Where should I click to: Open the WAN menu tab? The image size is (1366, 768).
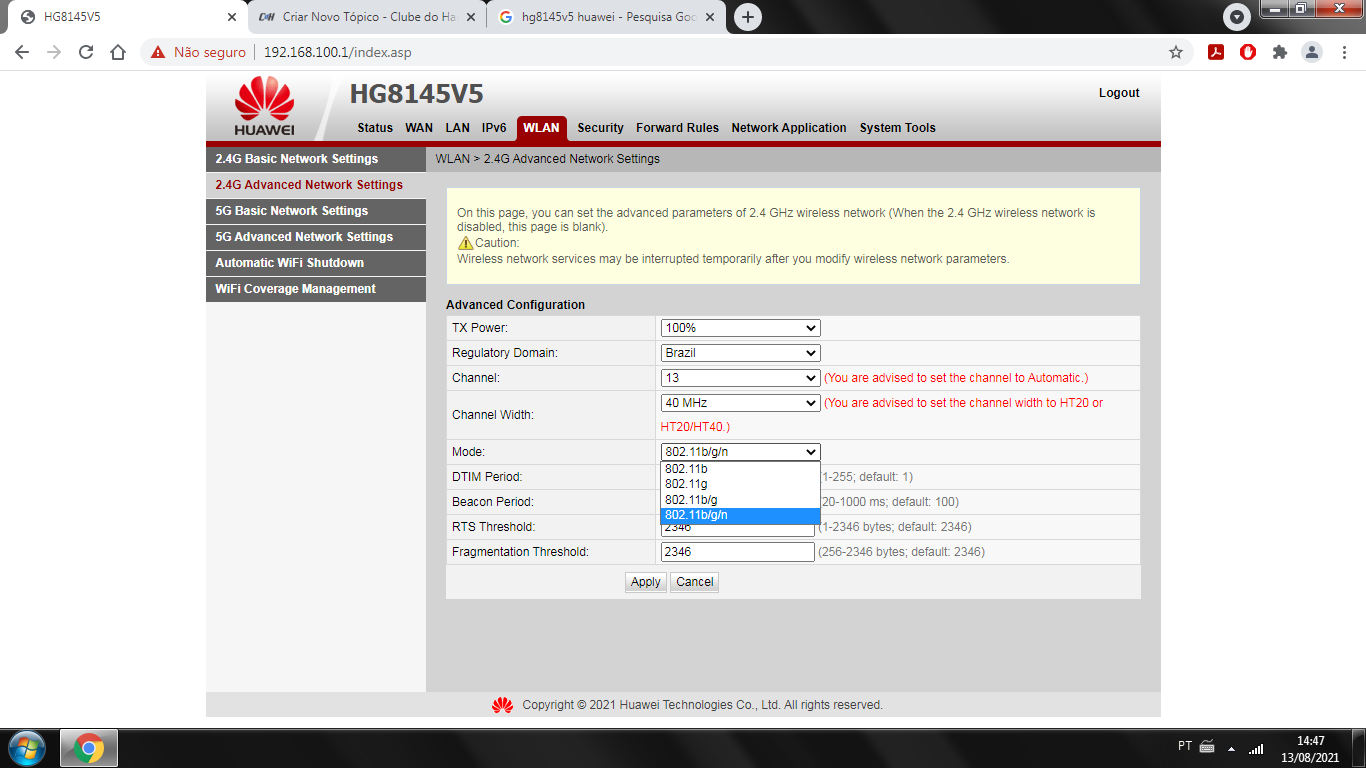pos(419,128)
